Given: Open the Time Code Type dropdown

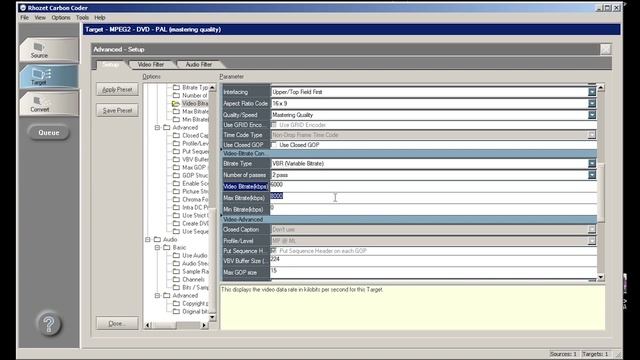Looking at the screenshot, I should pyautogui.click(x=592, y=135).
